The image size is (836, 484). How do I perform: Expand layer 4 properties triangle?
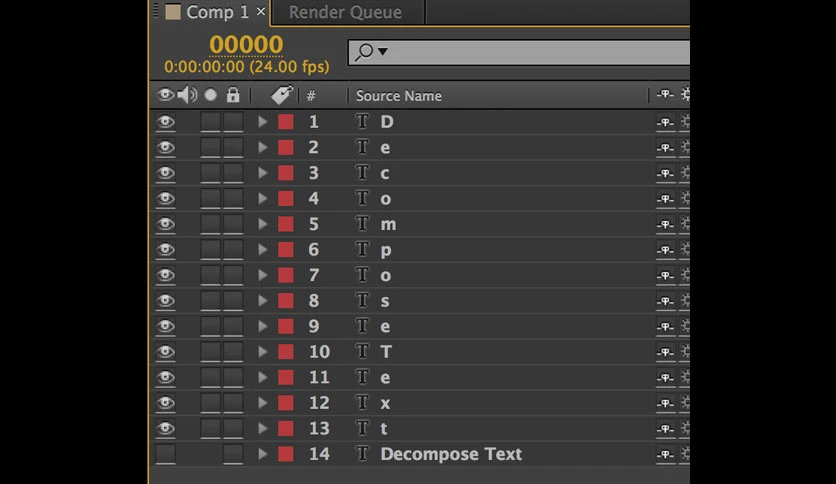click(262, 198)
